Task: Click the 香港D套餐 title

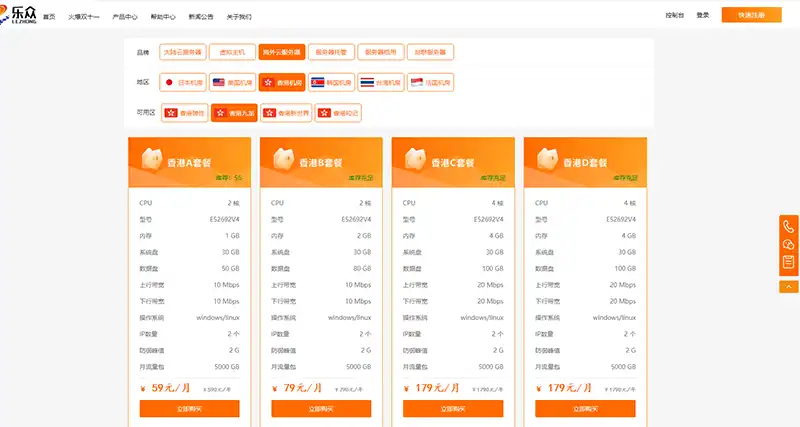Action: [x=585, y=163]
